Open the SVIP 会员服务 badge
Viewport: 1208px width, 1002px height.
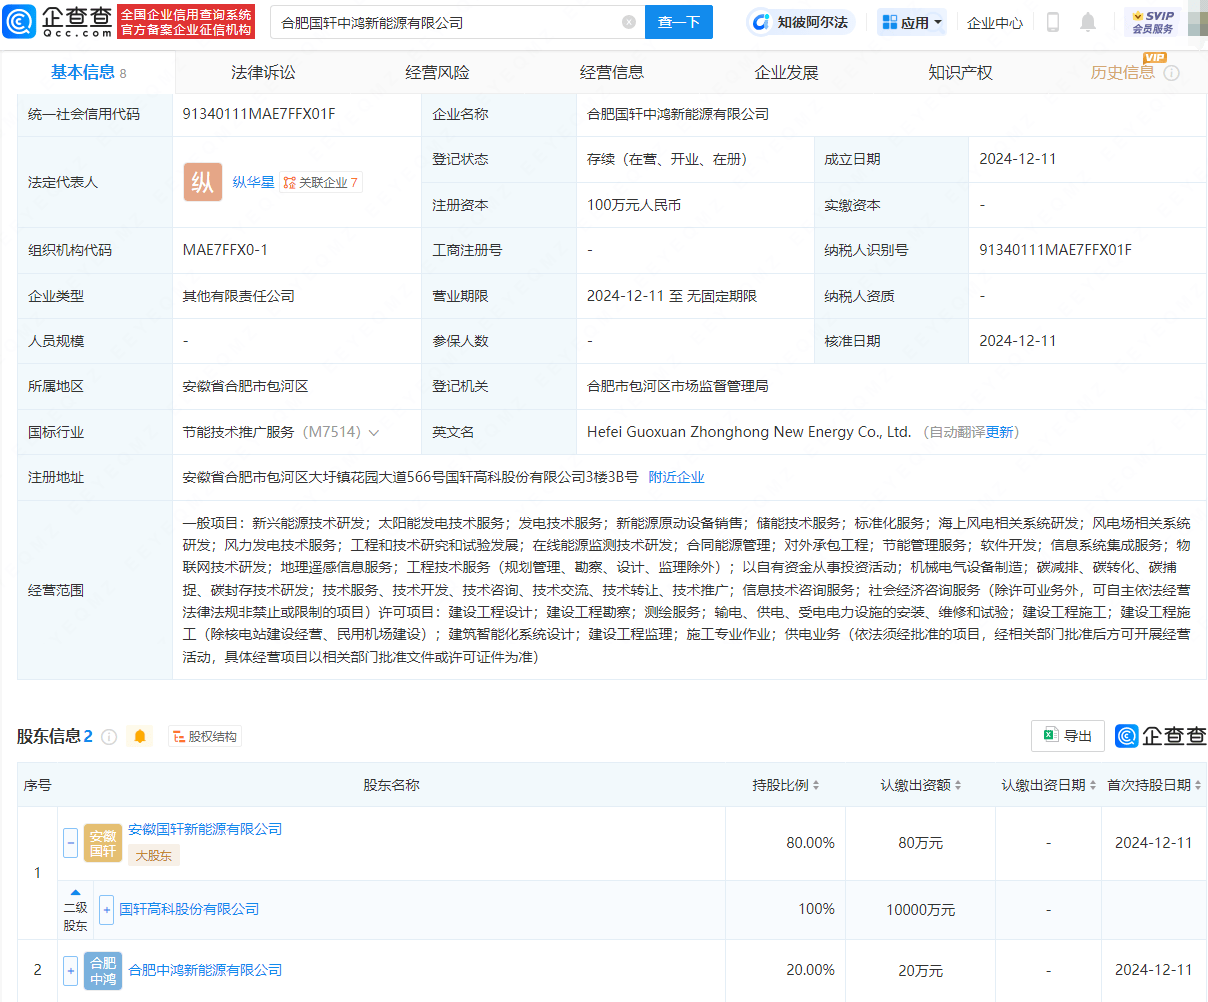[x=1153, y=22]
